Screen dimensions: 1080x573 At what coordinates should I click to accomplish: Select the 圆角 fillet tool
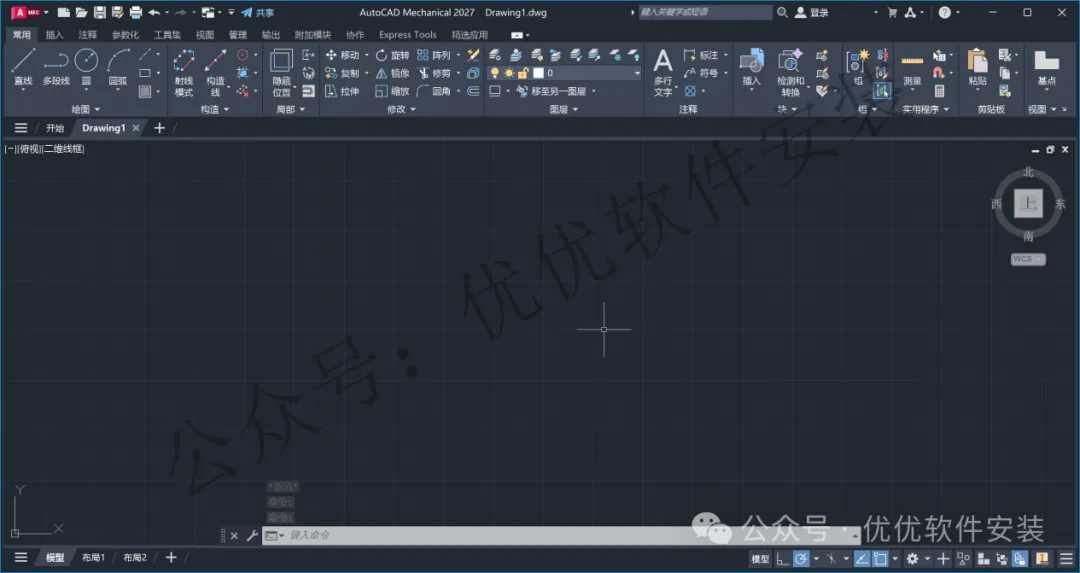pos(434,91)
